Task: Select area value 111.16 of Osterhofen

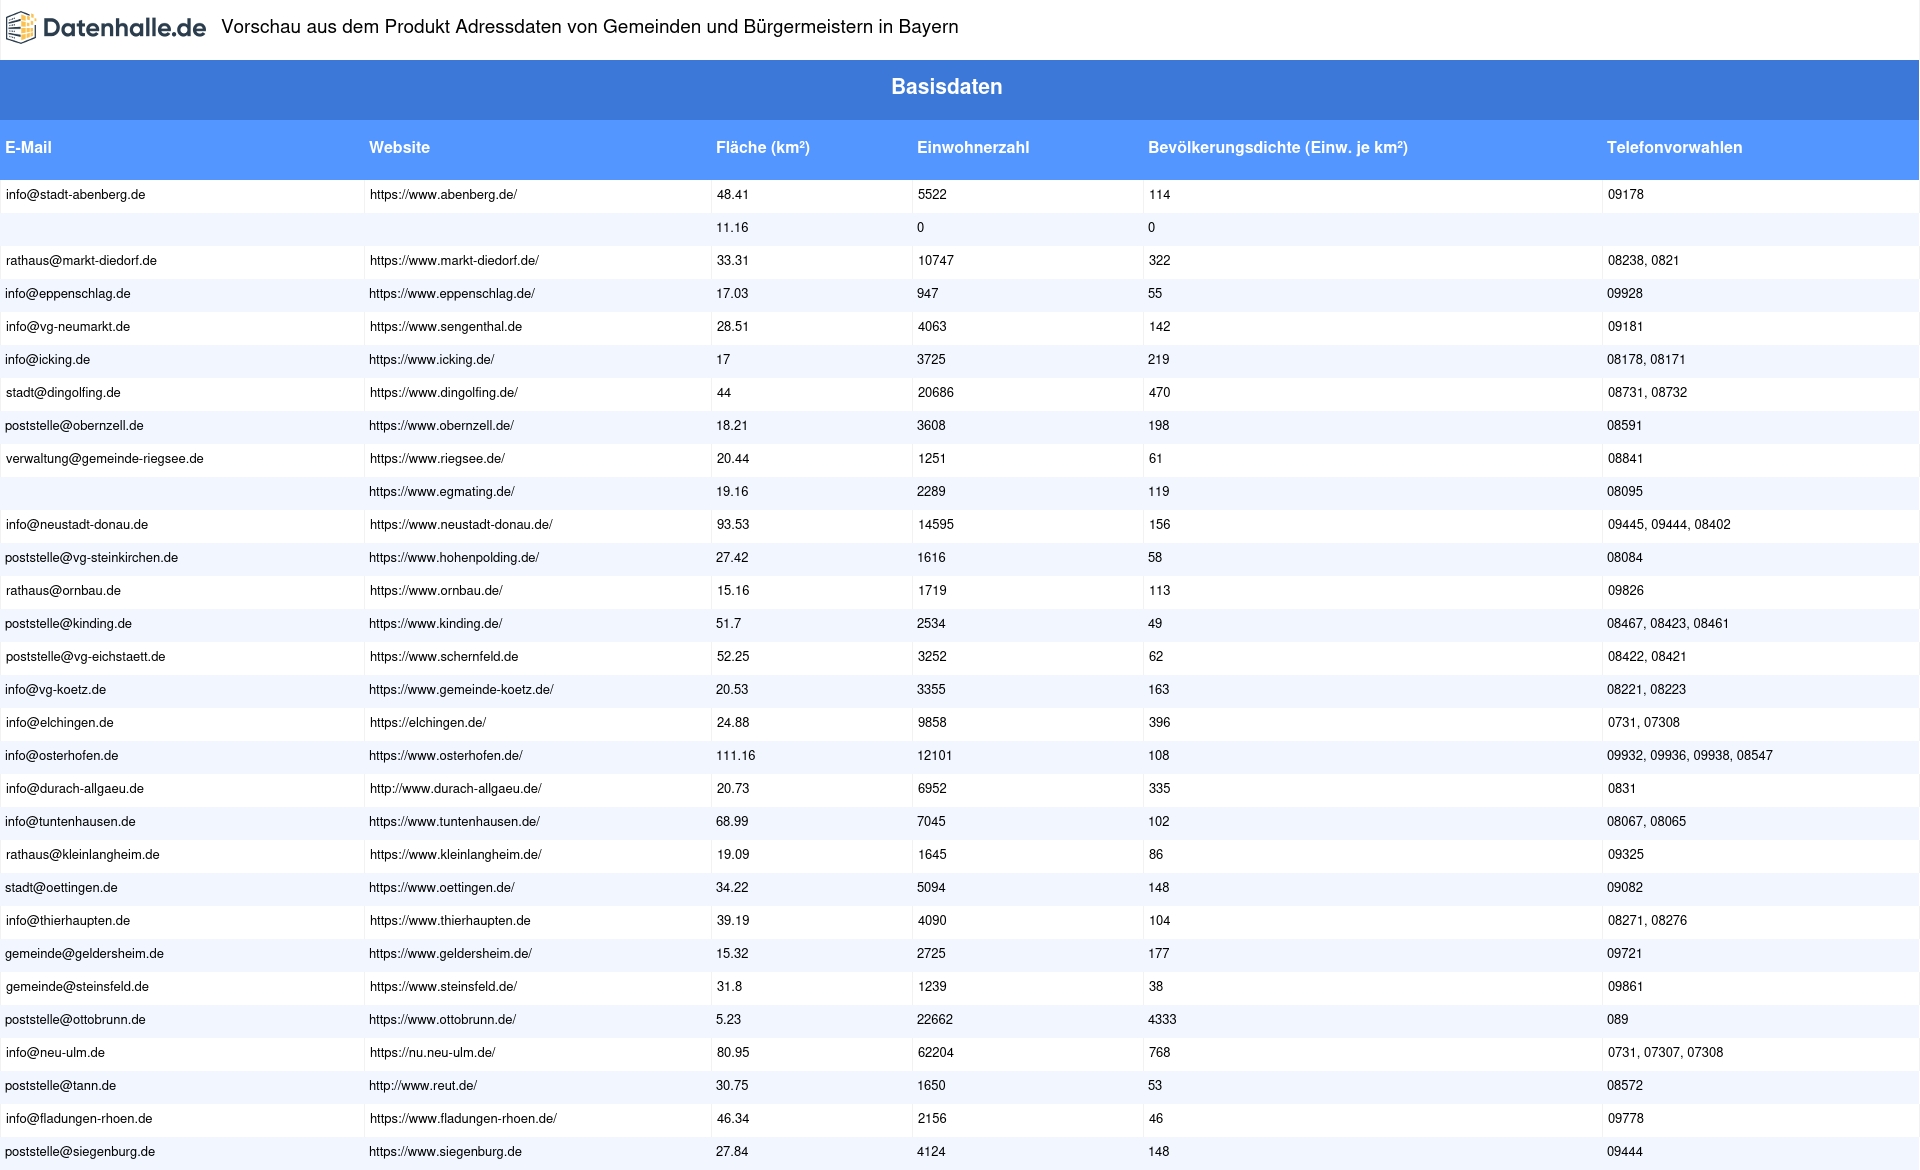Action: point(736,756)
